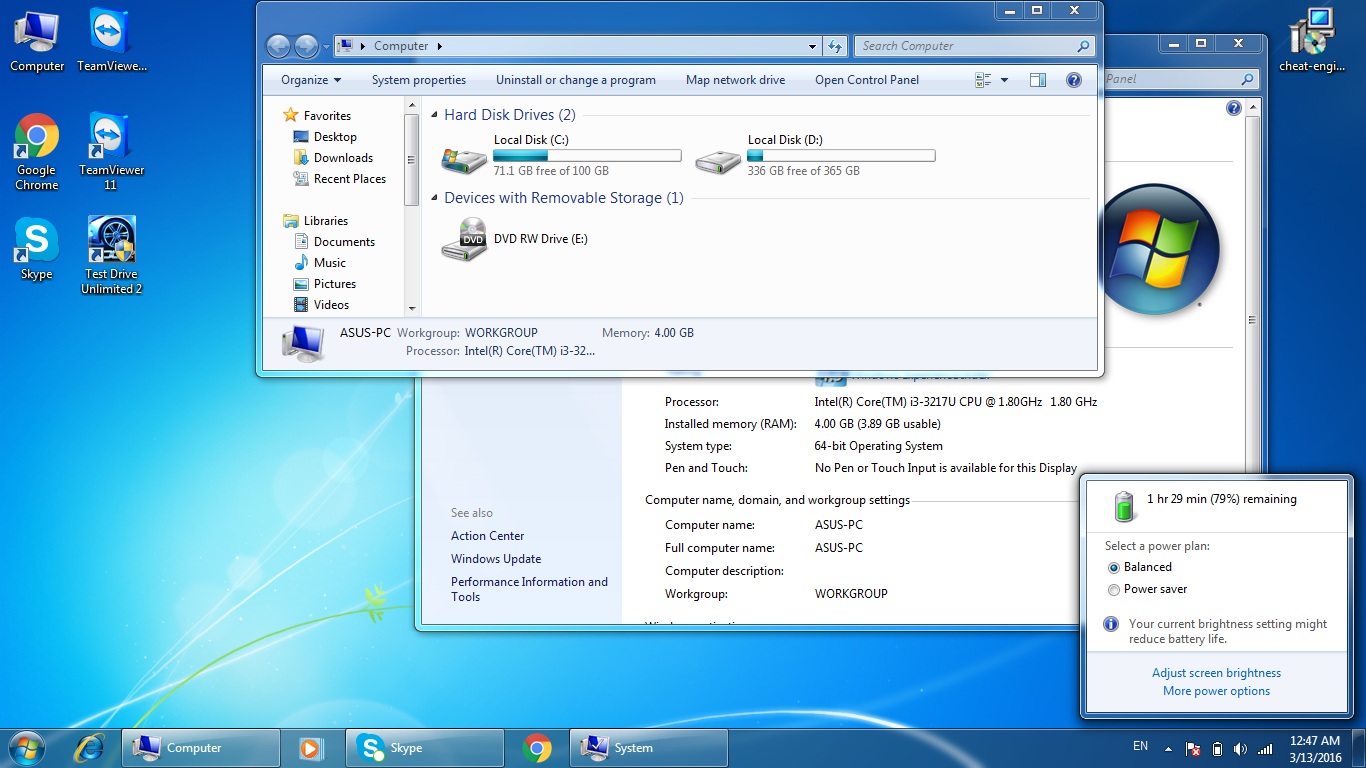Click the Search Computer input field
The height and width of the screenshot is (768, 1366).
965,46
